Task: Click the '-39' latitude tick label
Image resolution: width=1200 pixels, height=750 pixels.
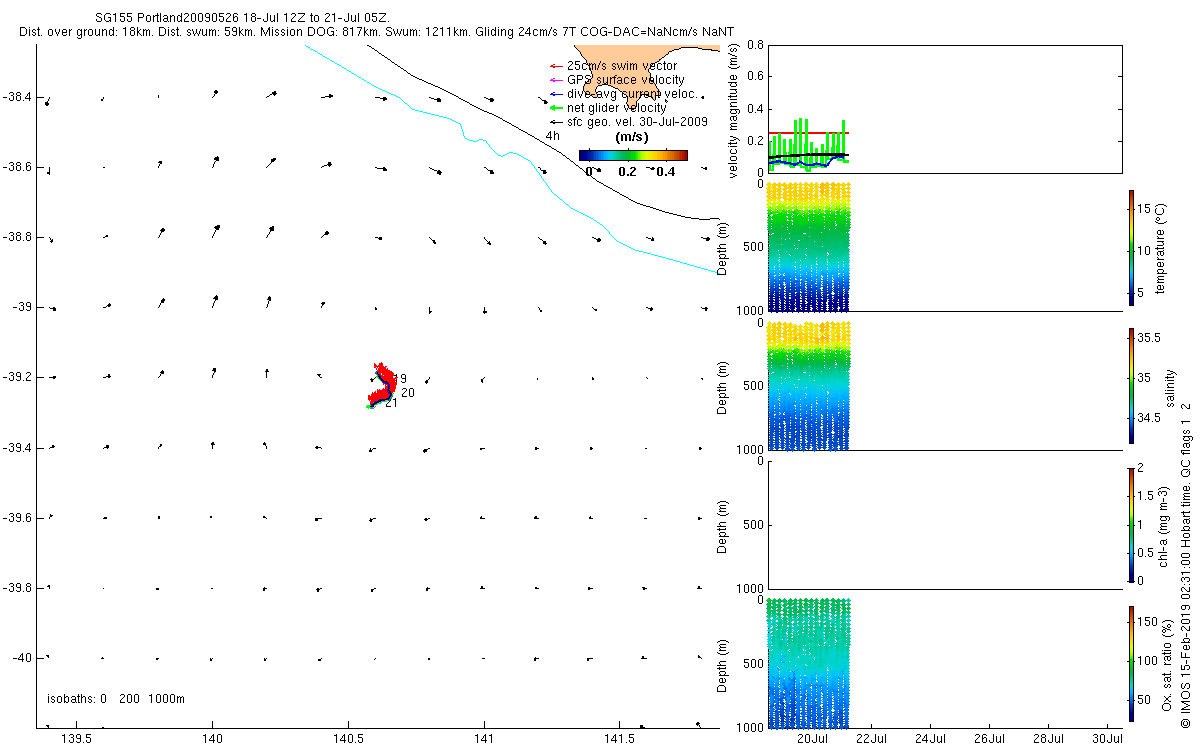Action: (x=23, y=307)
